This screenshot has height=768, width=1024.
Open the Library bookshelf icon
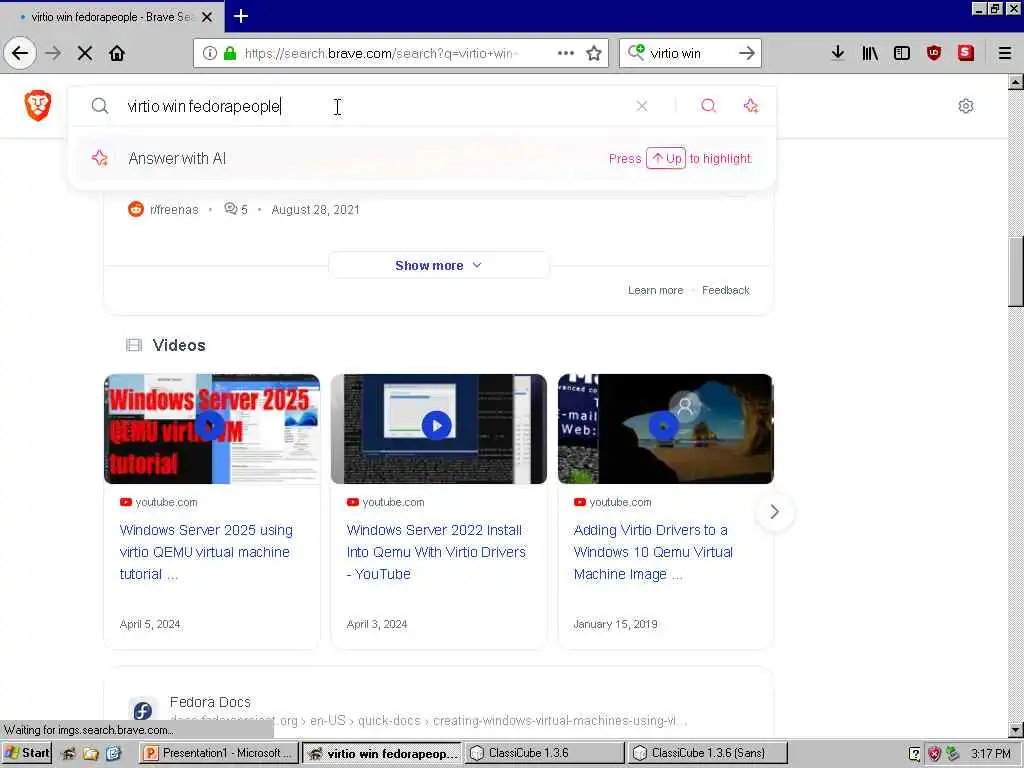tap(870, 53)
